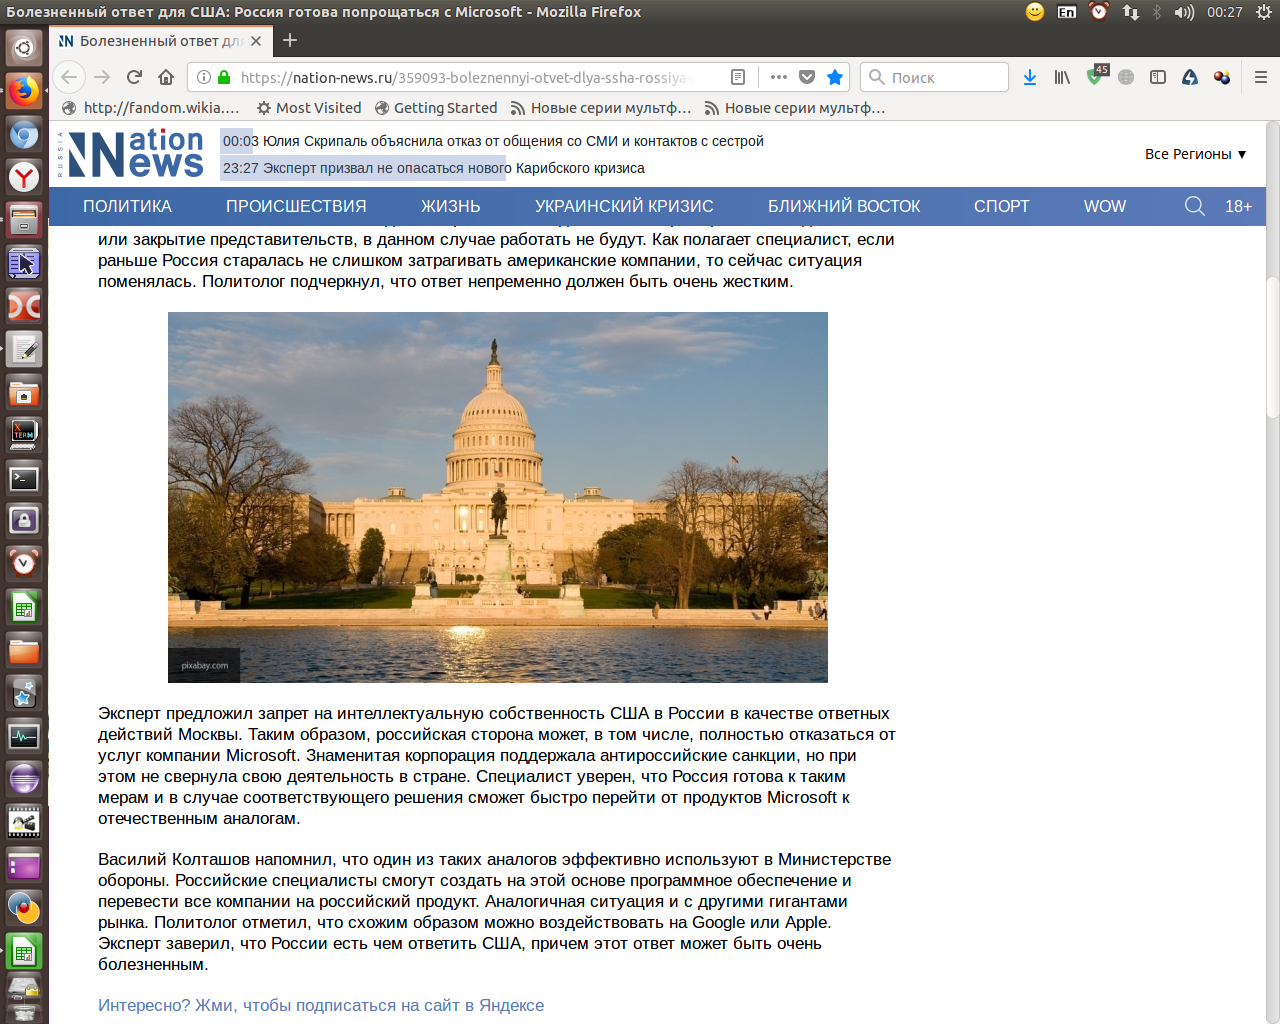Follow the Яндекс subscription link
Image resolution: width=1280 pixels, height=1024 pixels.
[321, 1005]
